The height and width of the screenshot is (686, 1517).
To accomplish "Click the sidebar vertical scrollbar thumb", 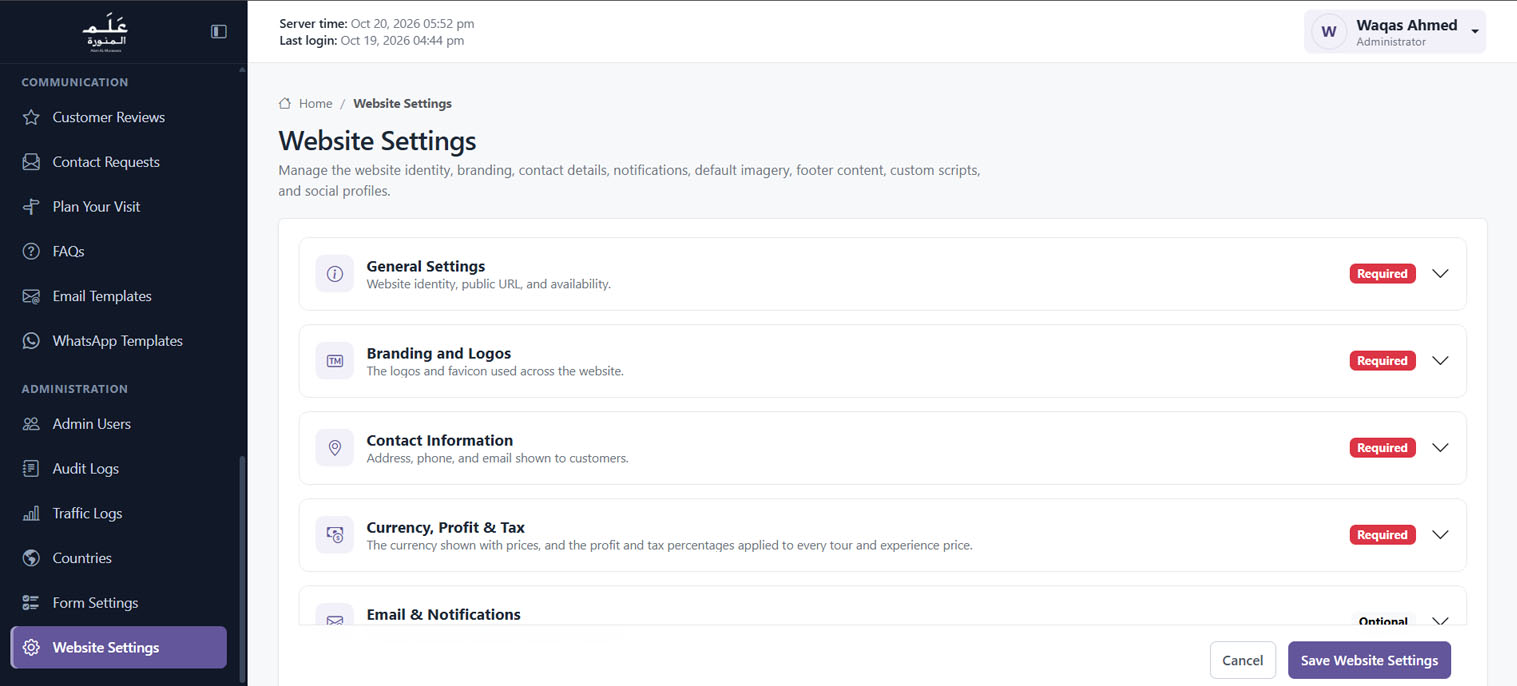I will pos(241,570).
